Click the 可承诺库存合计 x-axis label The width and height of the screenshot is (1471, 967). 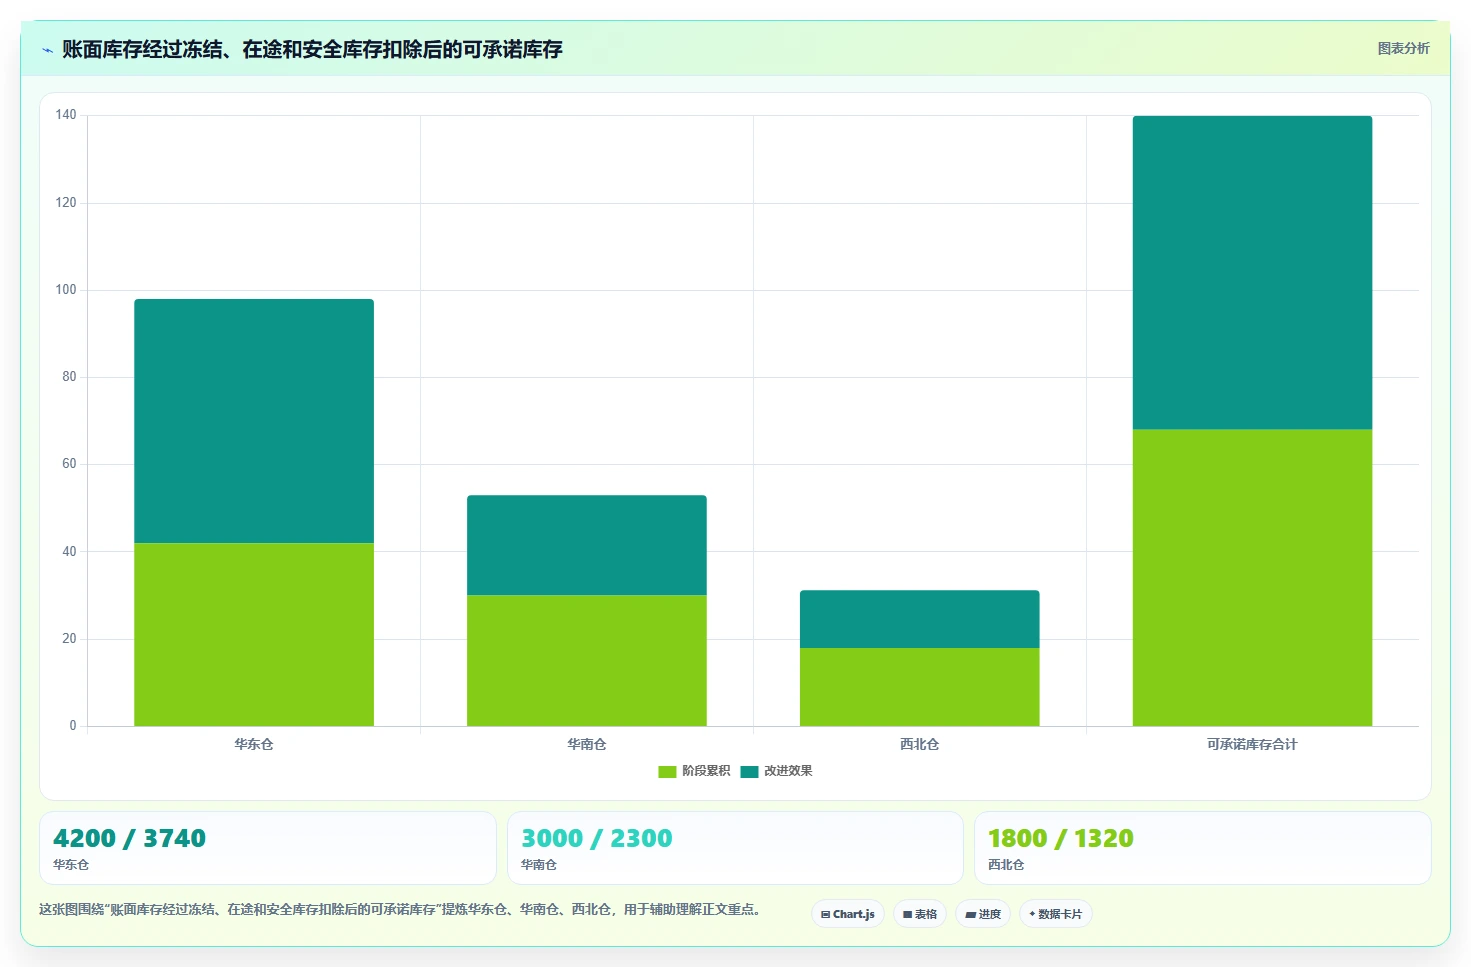click(1252, 744)
